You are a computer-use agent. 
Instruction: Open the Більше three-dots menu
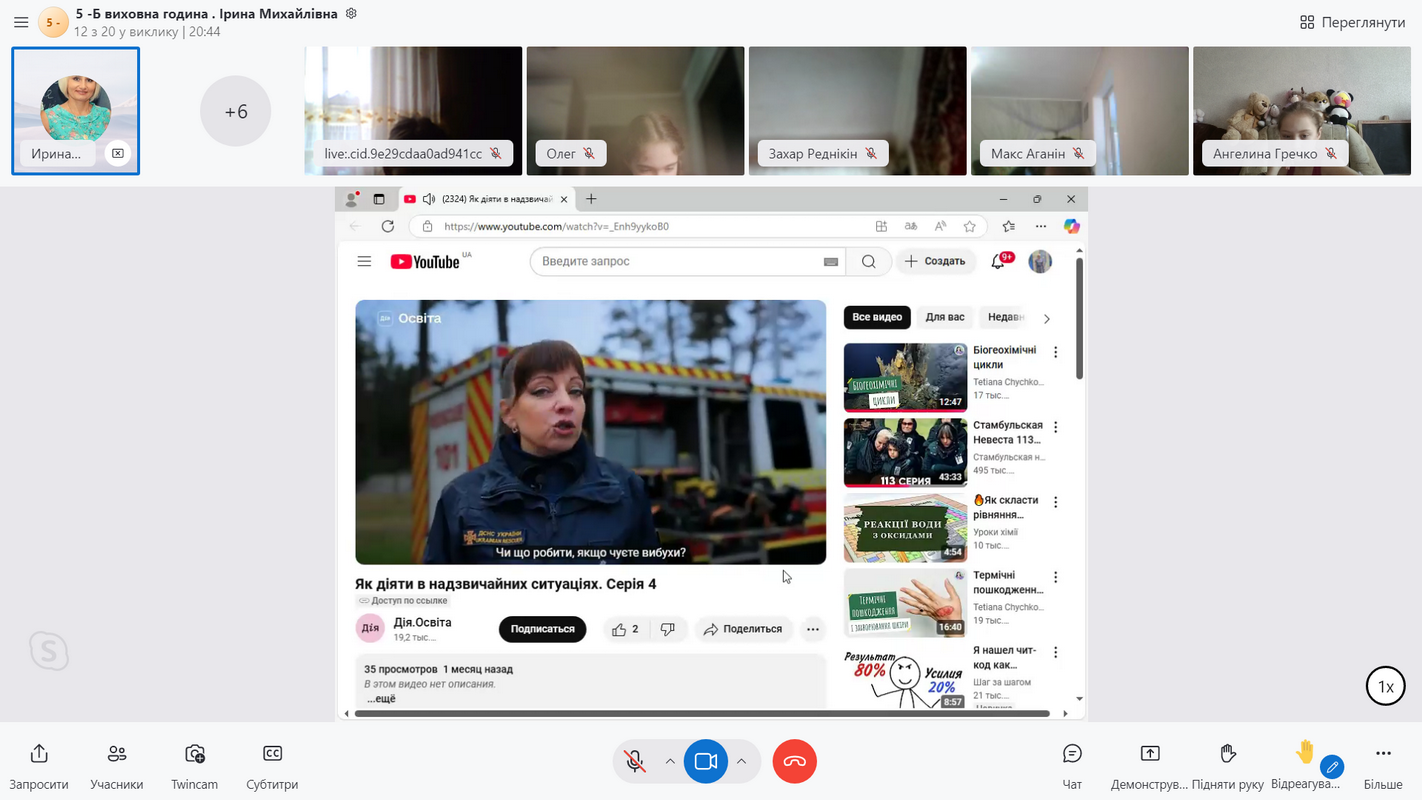(x=1383, y=764)
